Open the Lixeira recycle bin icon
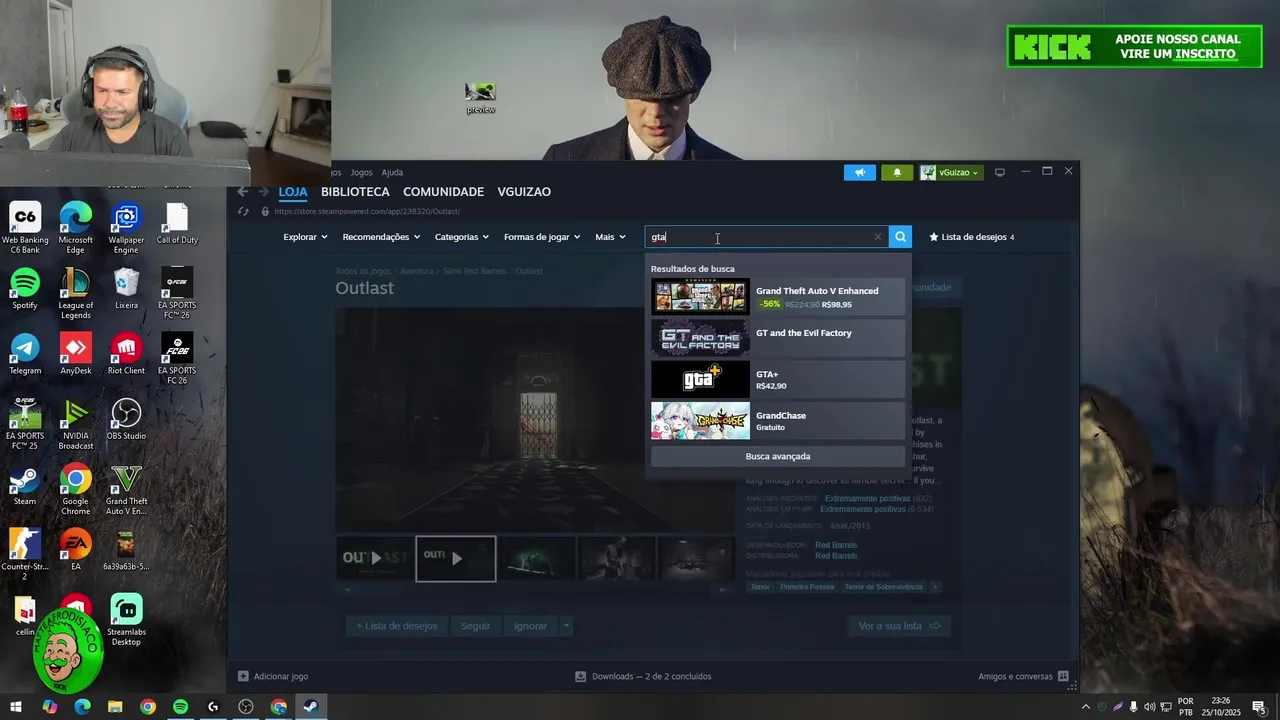Viewport: 1280px width, 720px height. (x=126, y=289)
